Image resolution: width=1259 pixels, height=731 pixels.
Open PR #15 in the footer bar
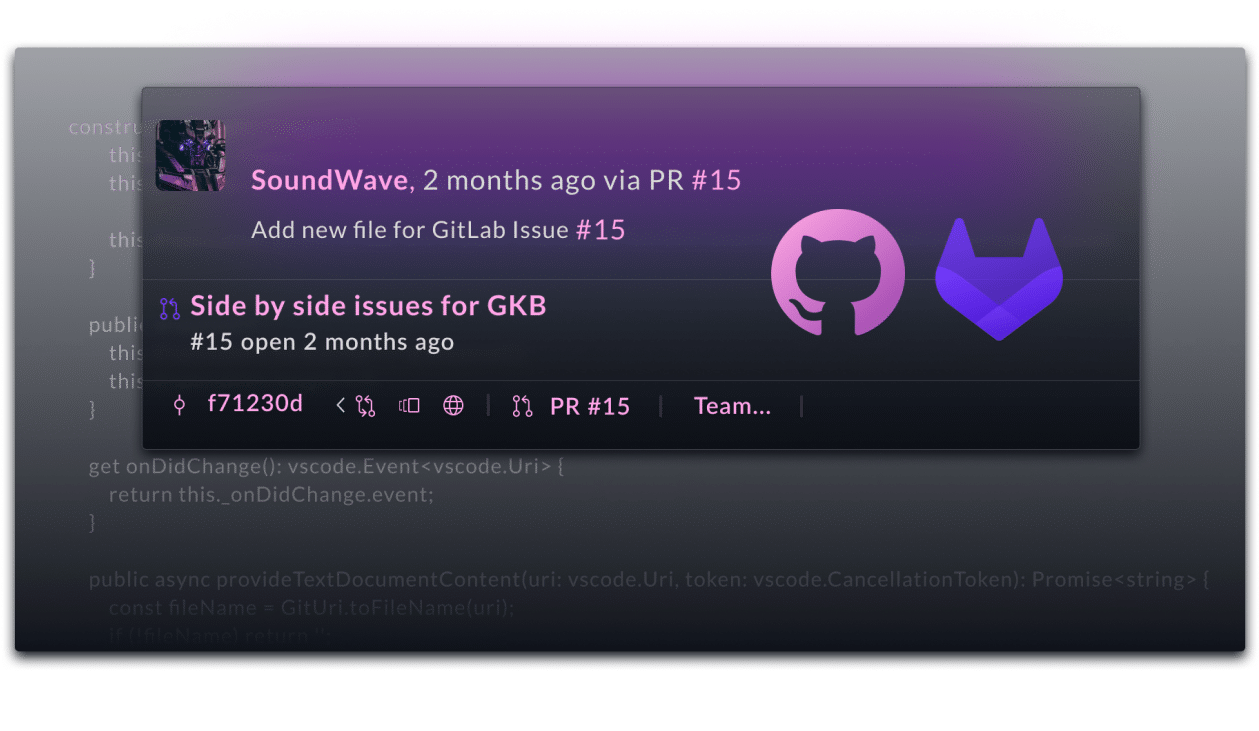coord(590,406)
